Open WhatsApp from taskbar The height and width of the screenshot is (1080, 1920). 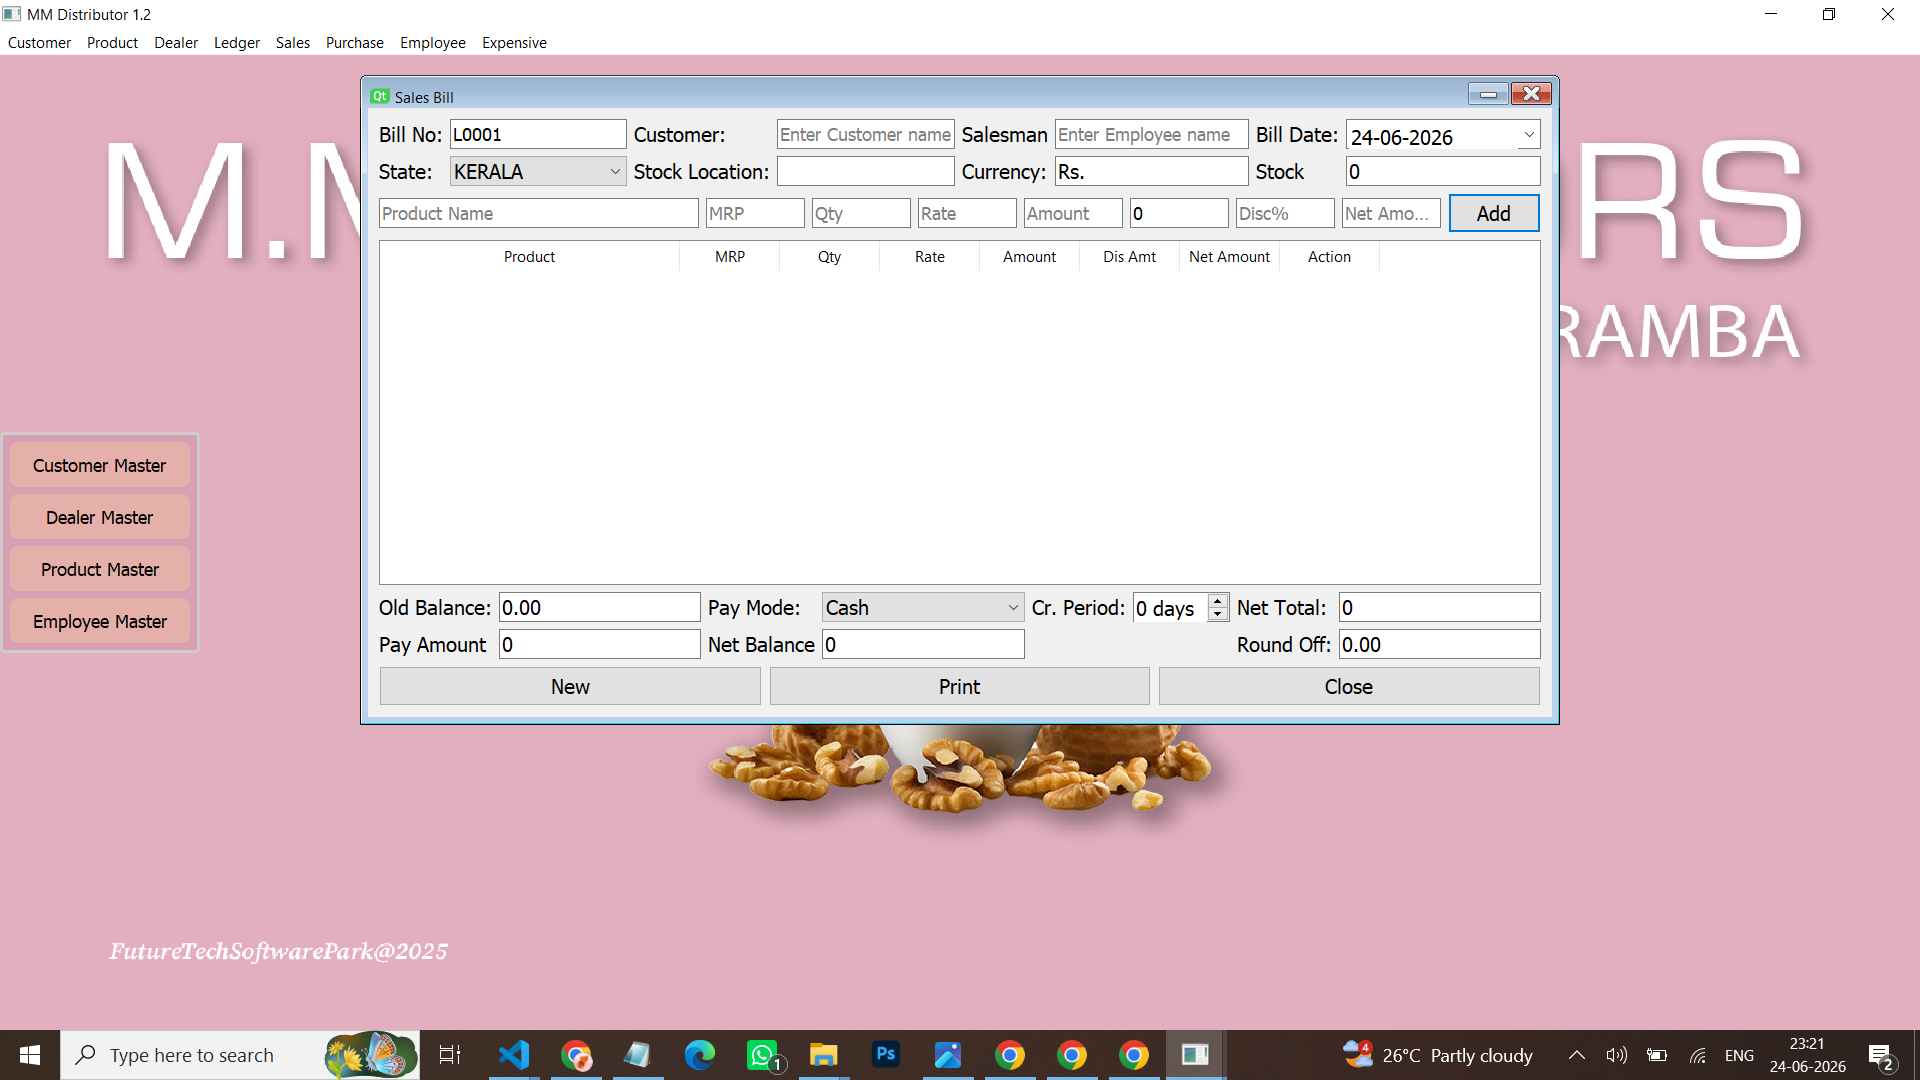pyautogui.click(x=762, y=1055)
